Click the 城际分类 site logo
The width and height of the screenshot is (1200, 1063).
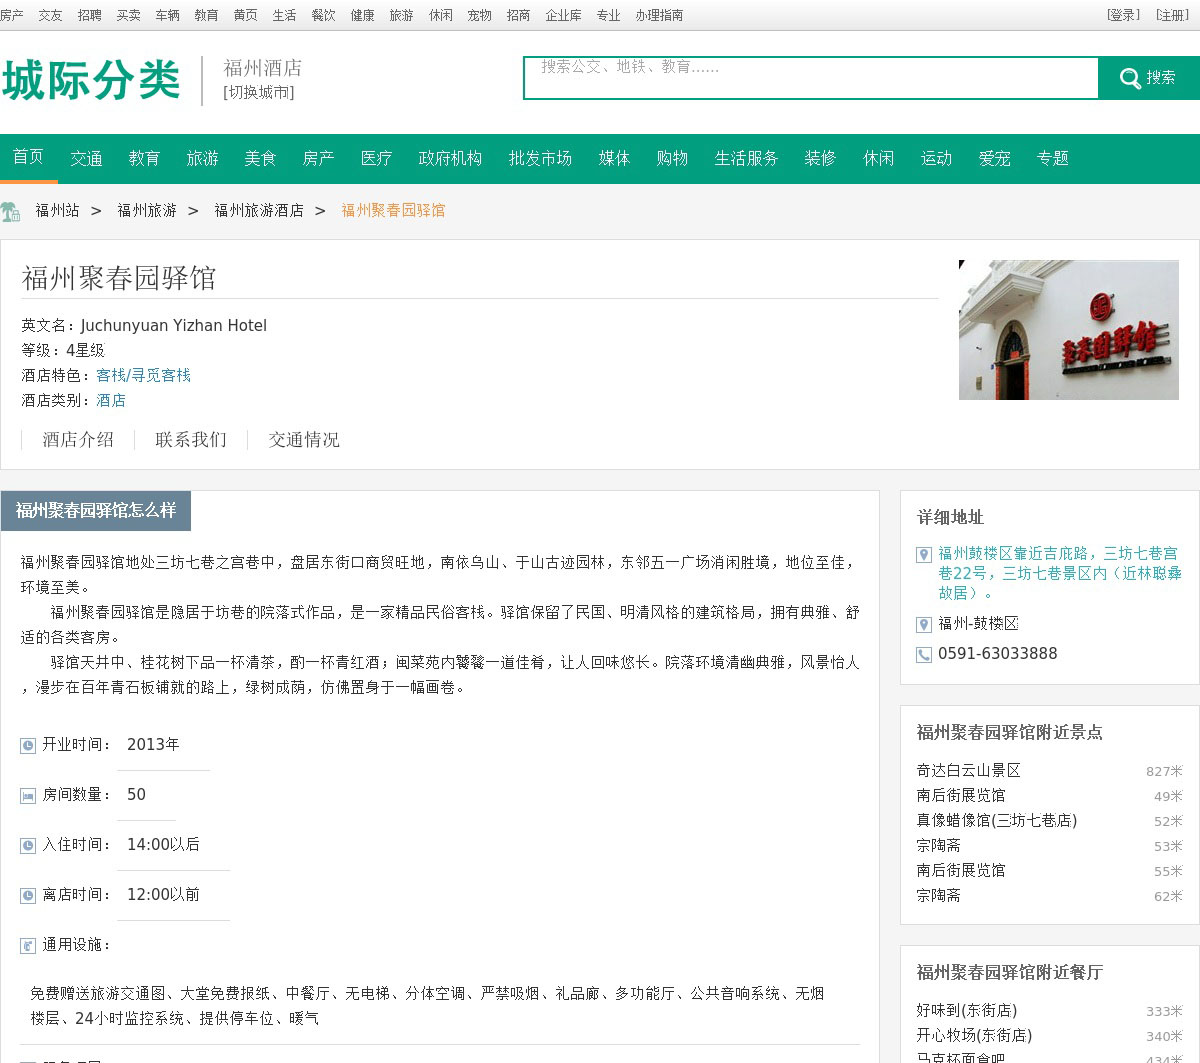coord(91,80)
